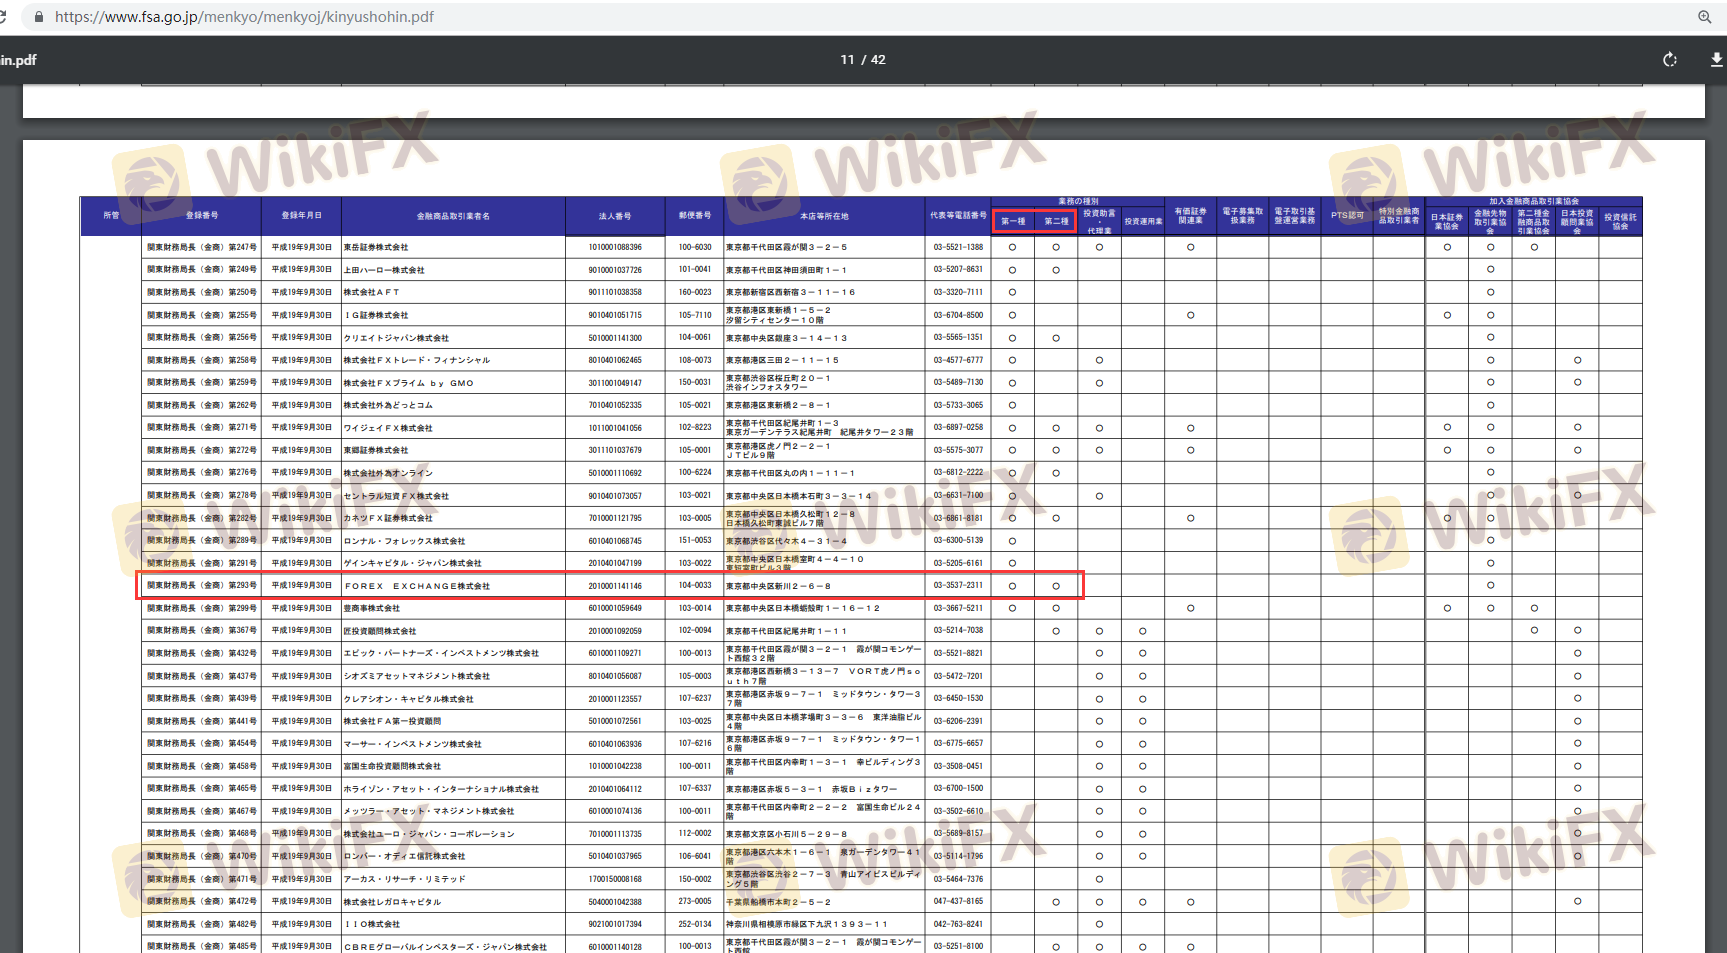Screen dimensions: 1727x953
Task: Click the current page number field showing 11
Action: (x=847, y=60)
